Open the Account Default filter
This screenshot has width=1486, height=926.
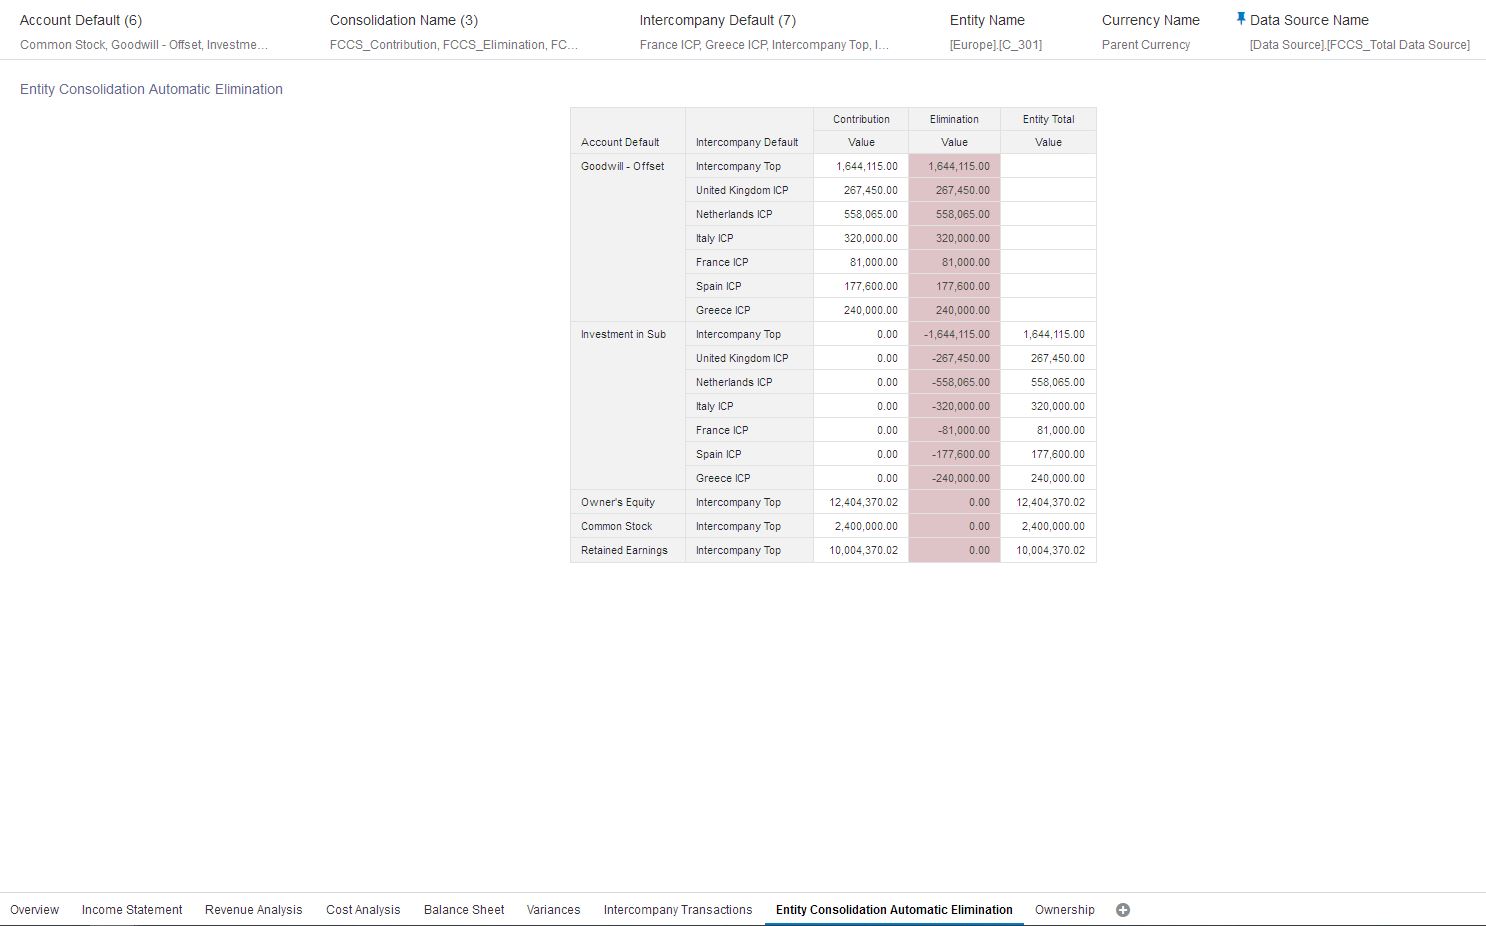coord(79,20)
